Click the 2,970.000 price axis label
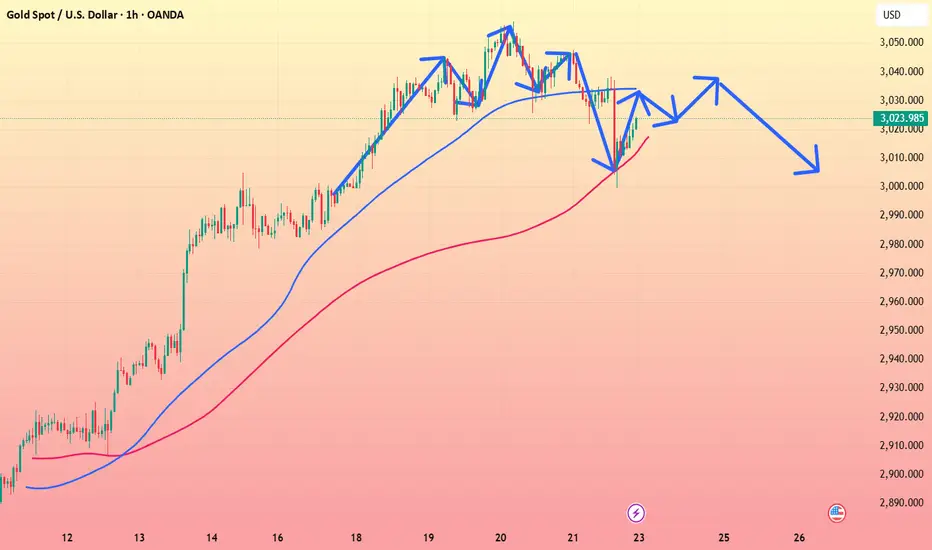Screen dimensions: 932x550 coord(902,272)
